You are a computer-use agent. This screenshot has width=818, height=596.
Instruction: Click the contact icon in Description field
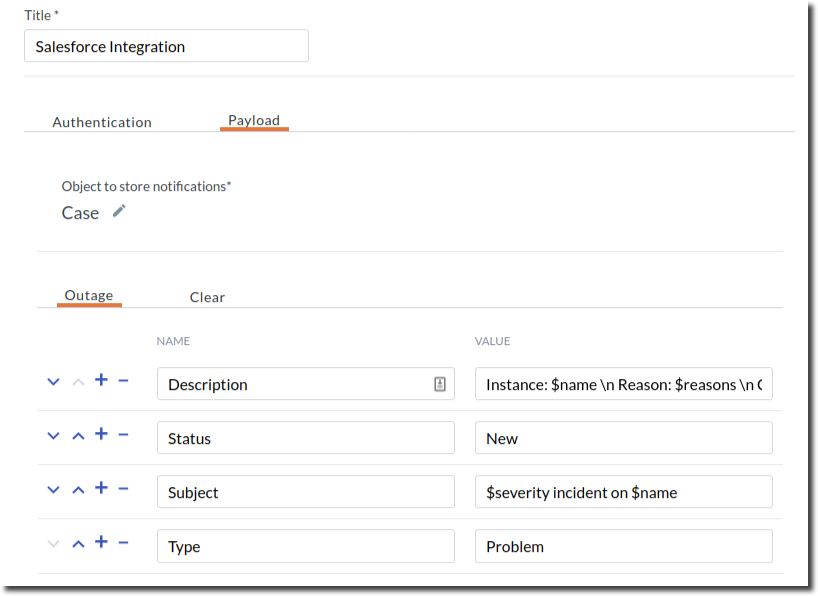439,384
